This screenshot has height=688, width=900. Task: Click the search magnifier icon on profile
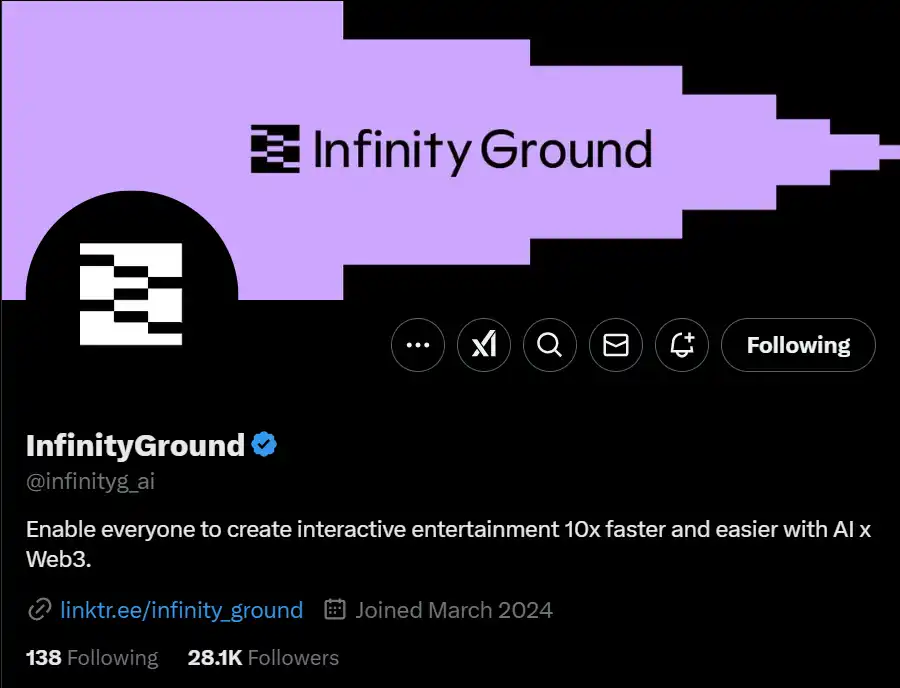pyautogui.click(x=550, y=346)
